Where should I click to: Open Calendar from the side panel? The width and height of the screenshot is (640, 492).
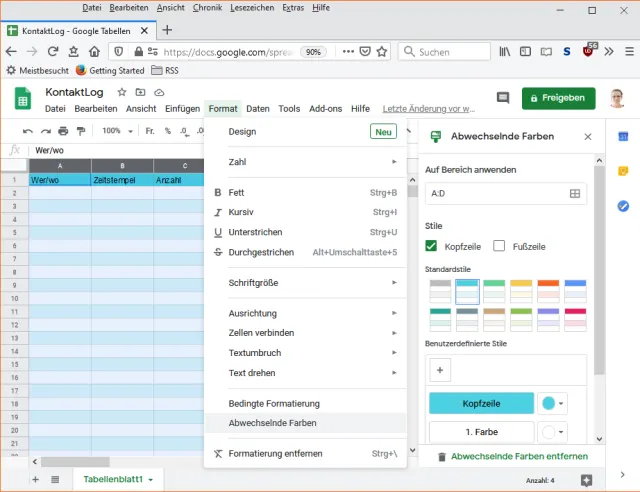pyautogui.click(x=622, y=138)
